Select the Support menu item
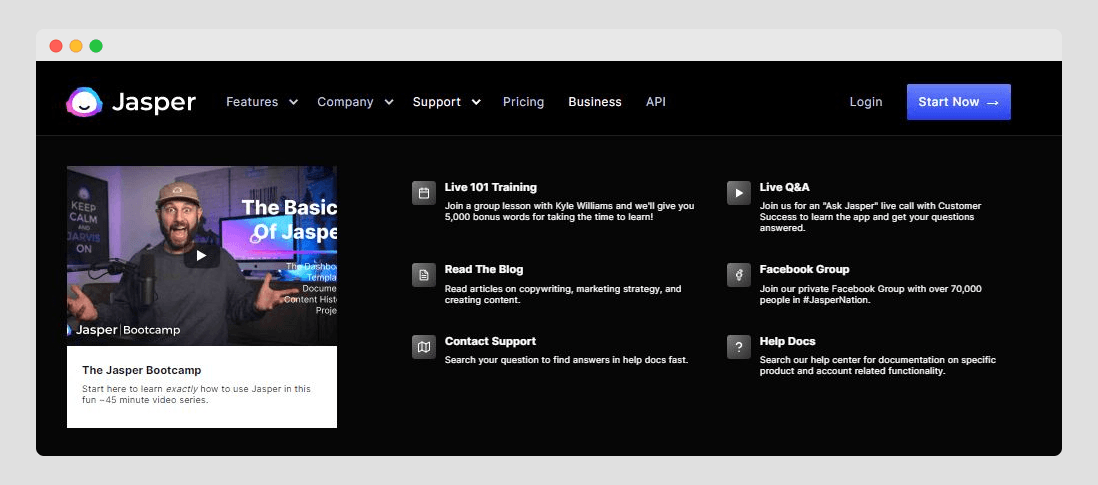1098x485 pixels. [x=436, y=102]
